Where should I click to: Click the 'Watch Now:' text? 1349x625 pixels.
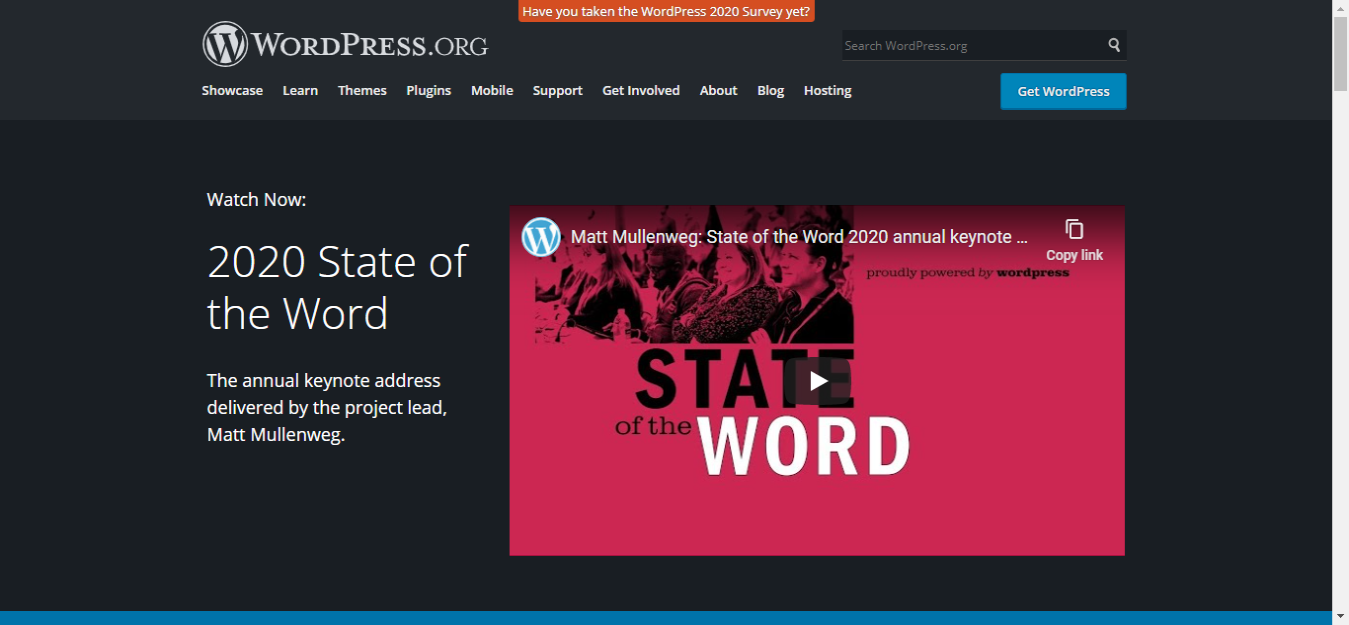click(256, 199)
